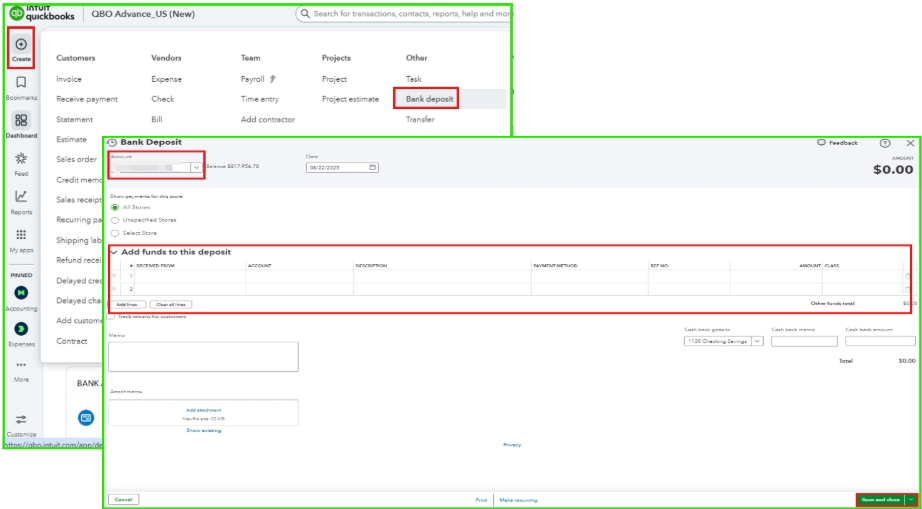
Task: Select the Unspecified Stores radio option
Action: pyautogui.click(x=115, y=219)
